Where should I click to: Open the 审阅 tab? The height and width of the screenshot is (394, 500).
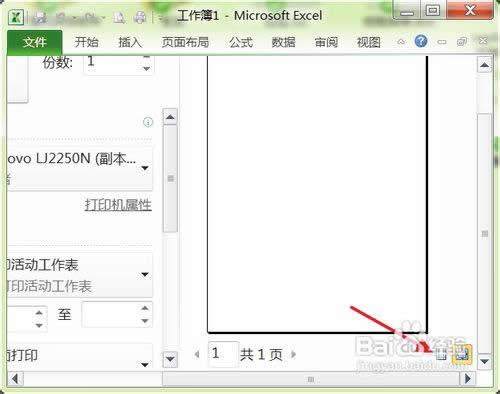326,42
